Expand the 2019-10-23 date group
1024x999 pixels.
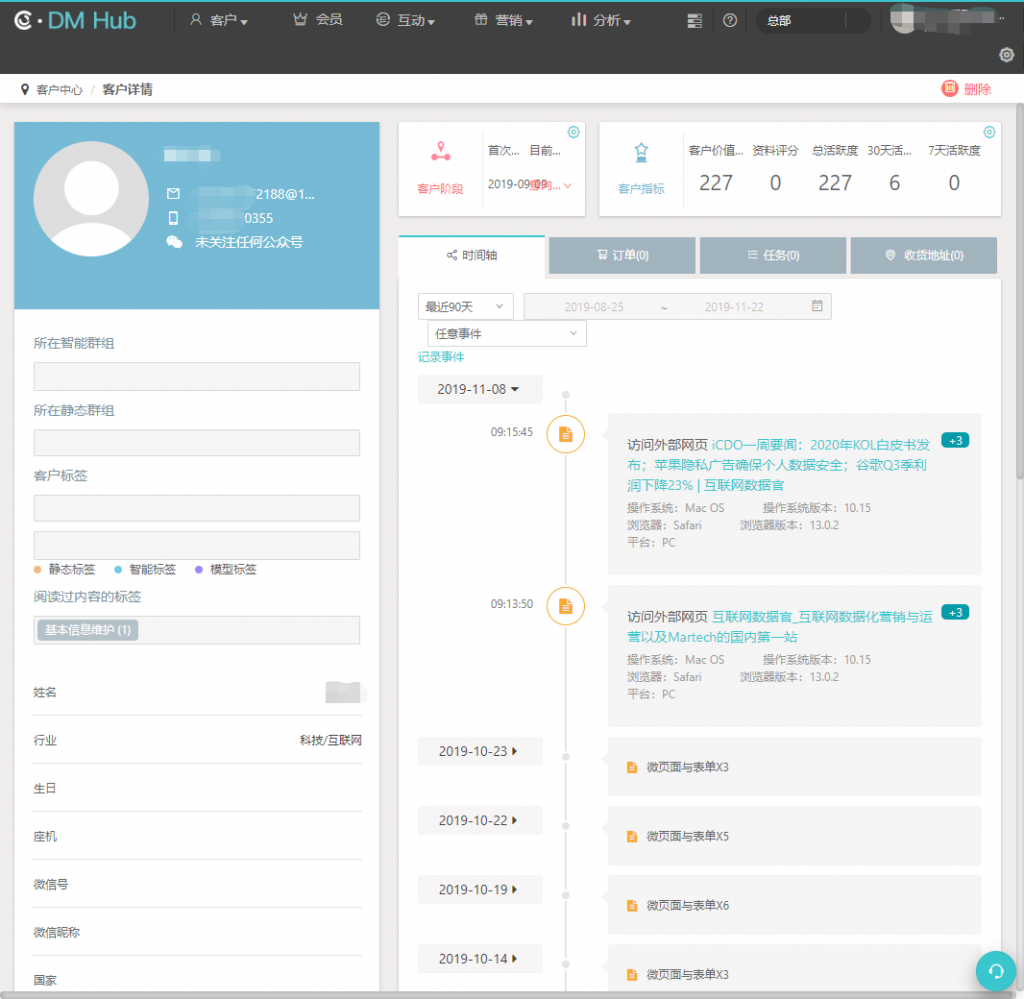[479, 752]
